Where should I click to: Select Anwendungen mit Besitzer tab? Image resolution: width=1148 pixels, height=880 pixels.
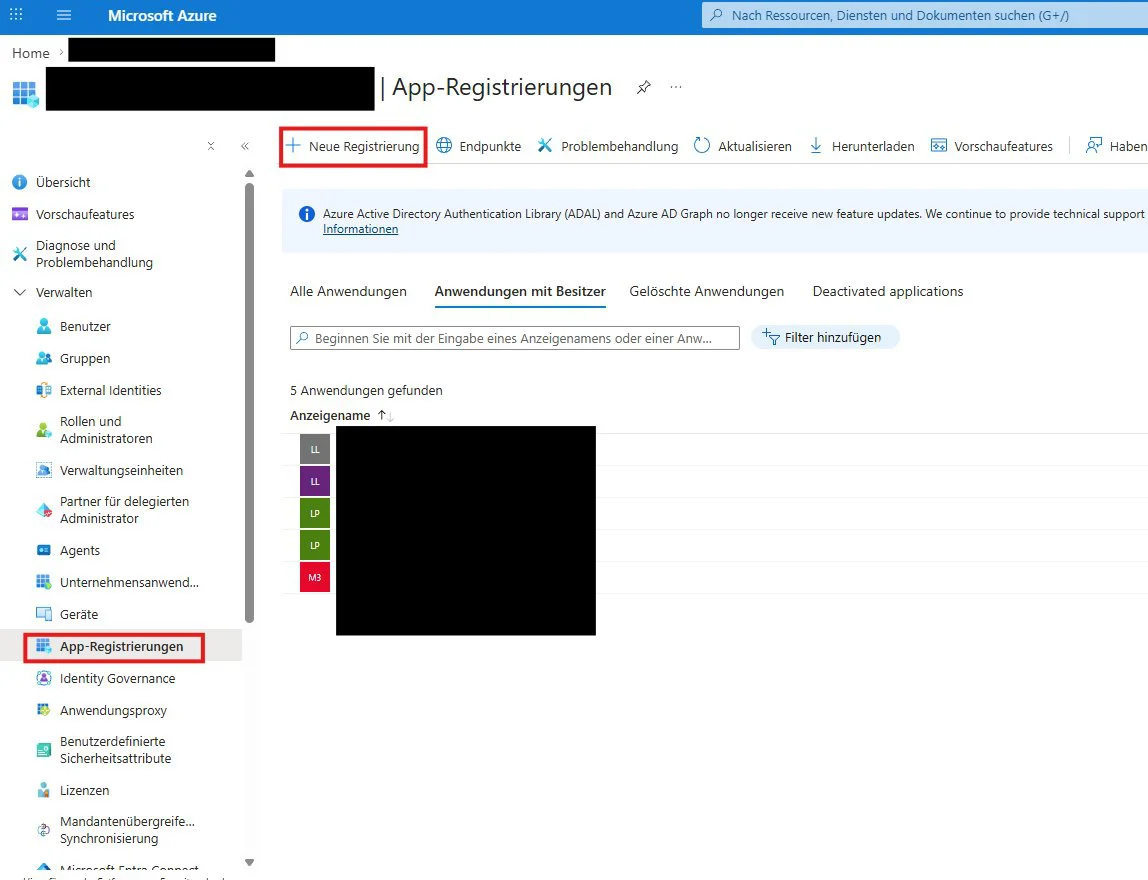(x=520, y=291)
